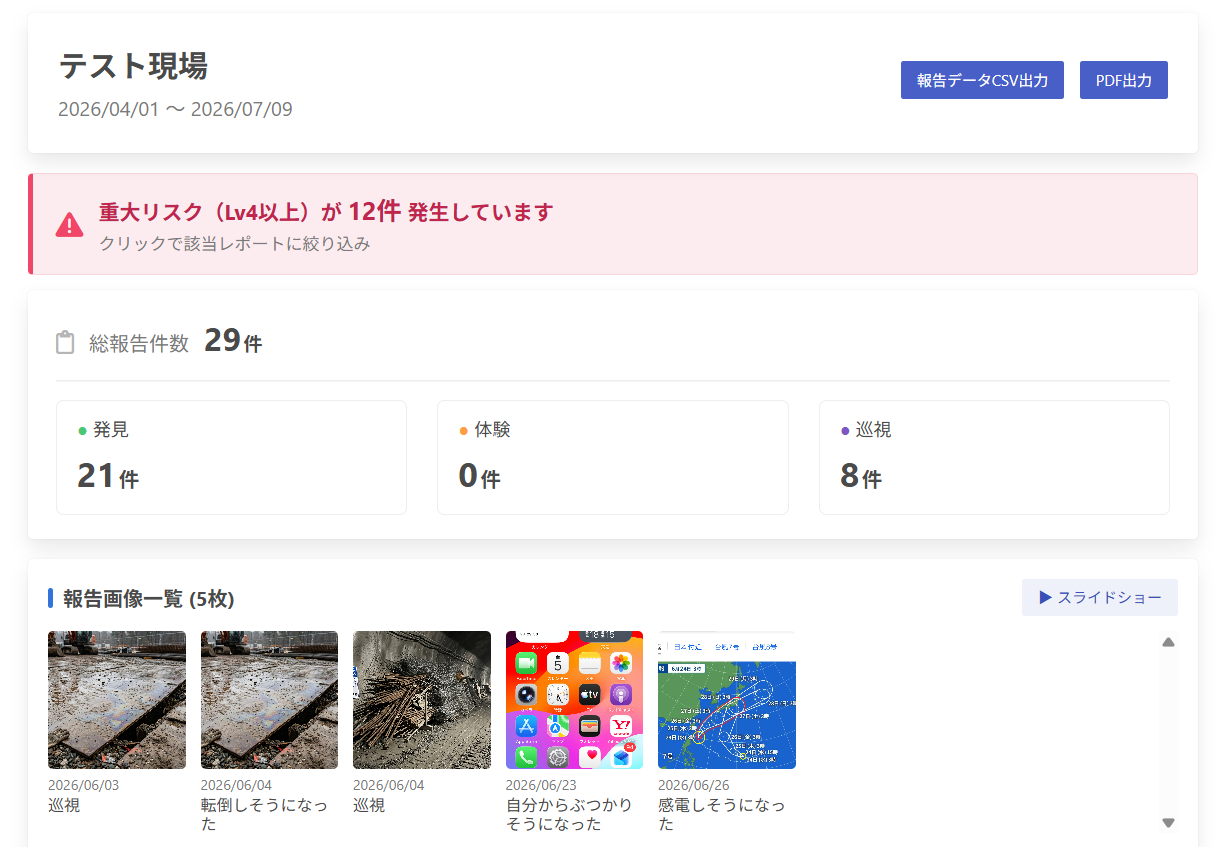The height and width of the screenshot is (847, 1219).
Task: Click the 2026/06/26 date label
Action: [x=693, y=785]
